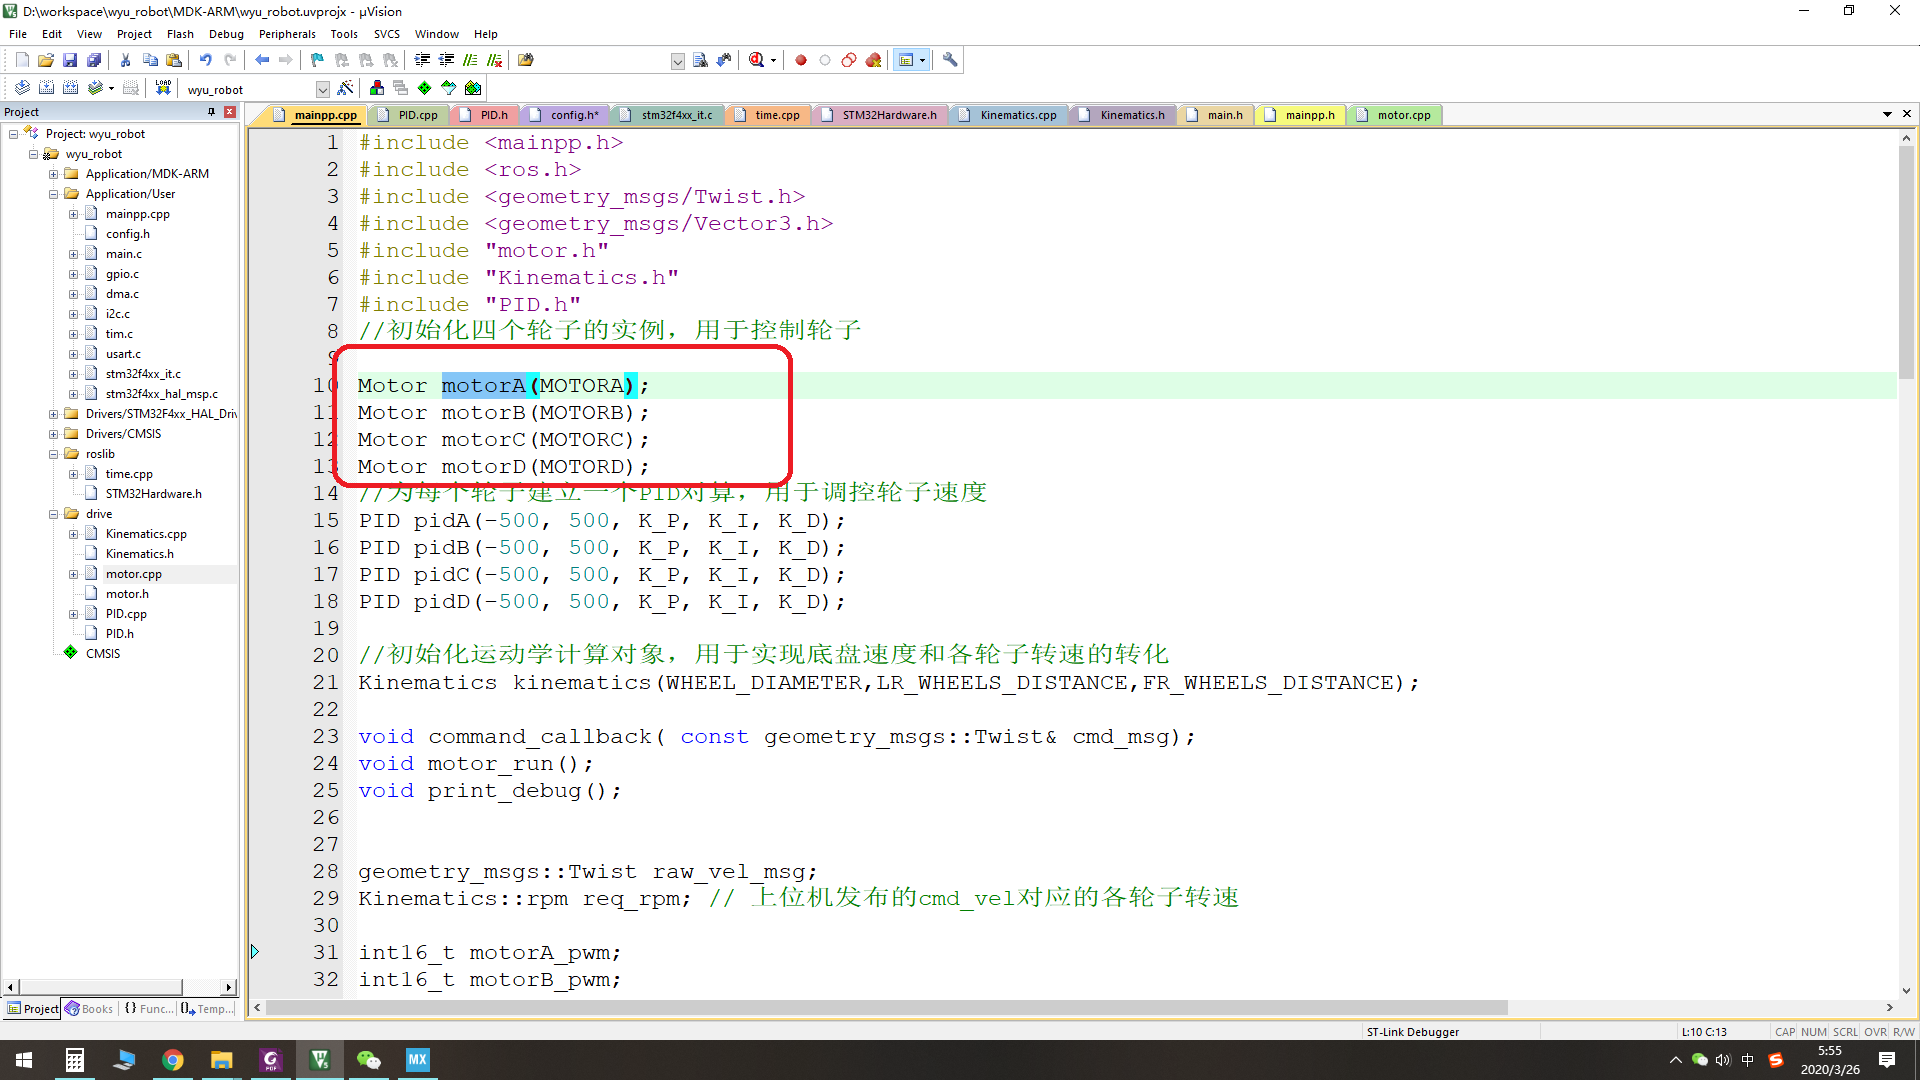
Task: Expand the Drivers/STM32F4xx_HAL_Driver folder
Action: coord(53,414)
